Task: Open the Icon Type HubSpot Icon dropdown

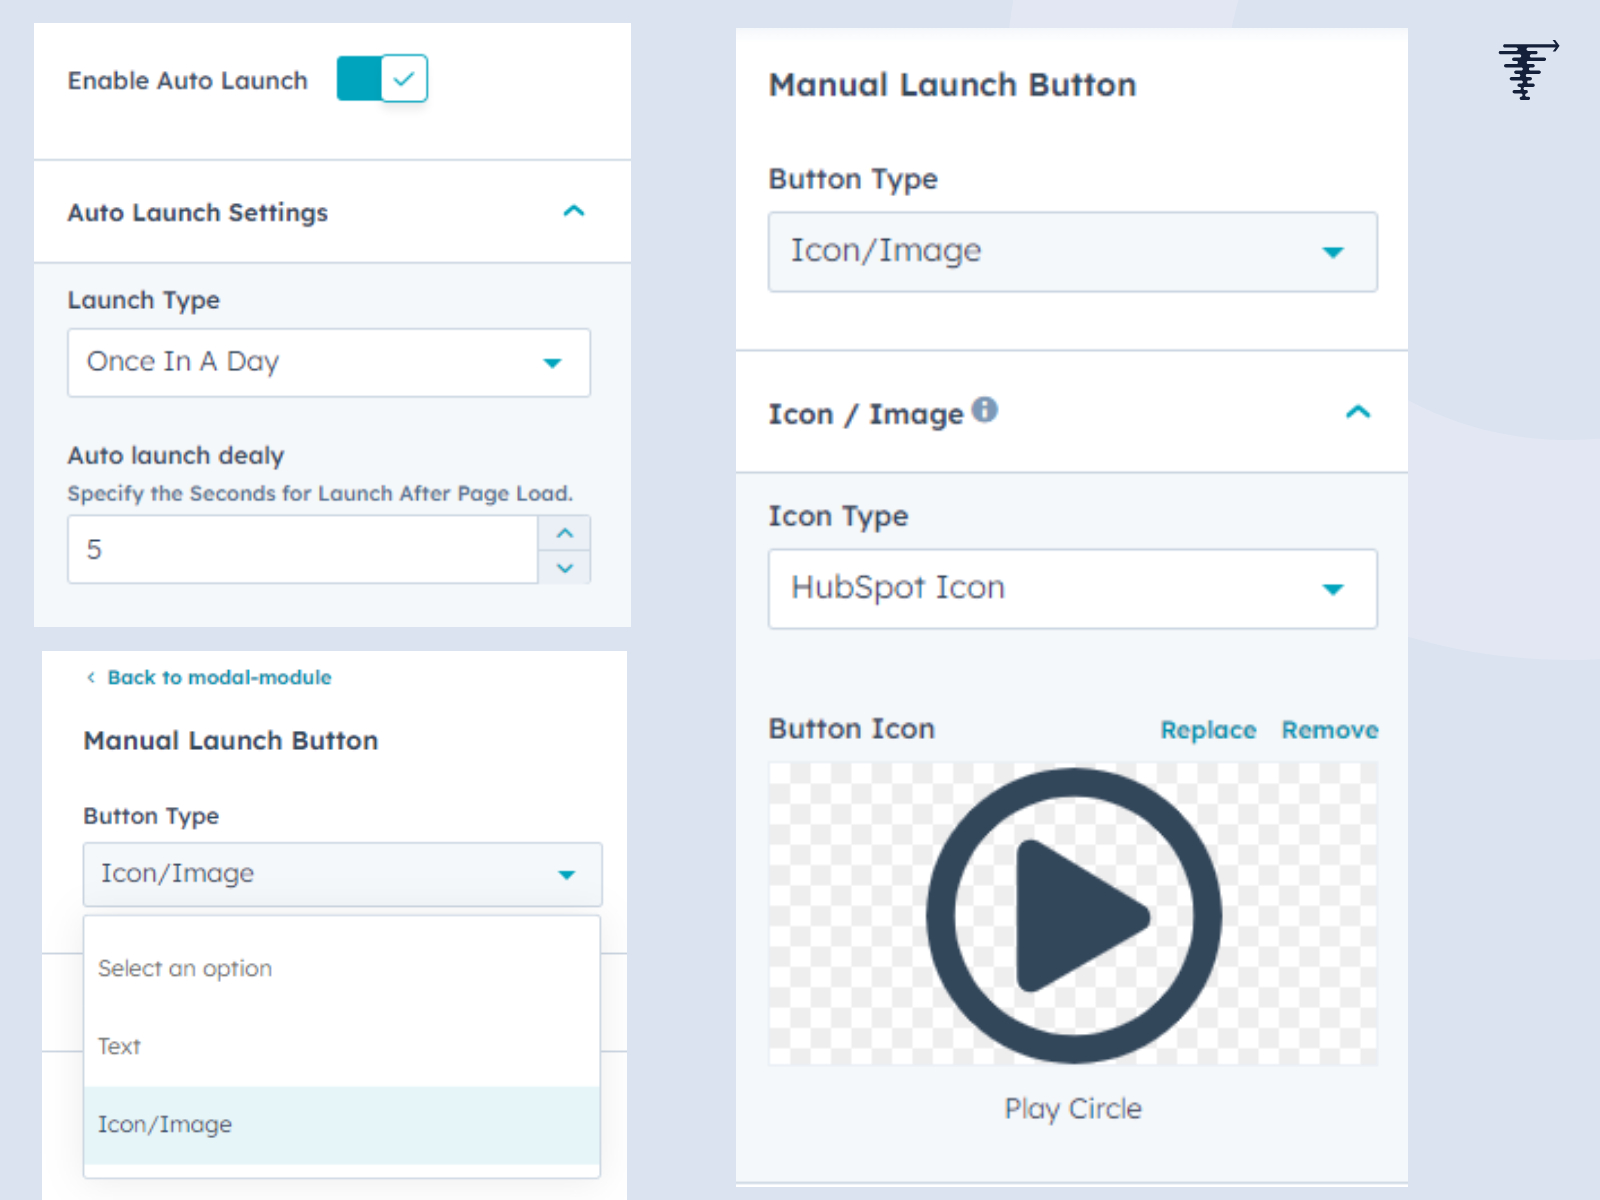Action: (1072, 588)
